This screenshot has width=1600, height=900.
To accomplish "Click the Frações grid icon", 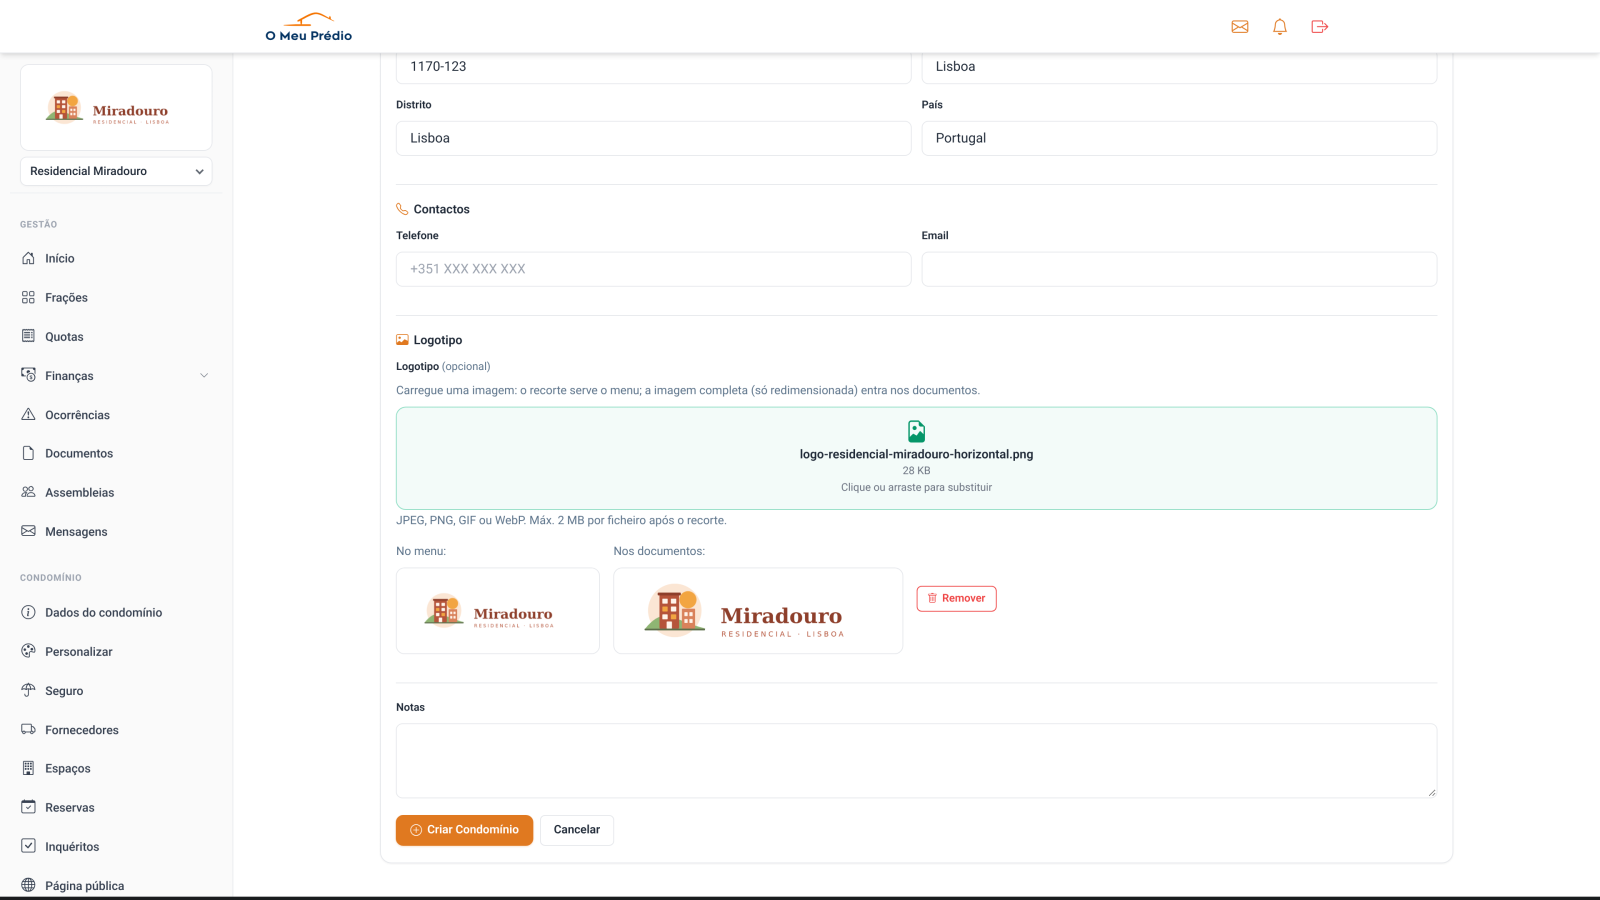I will pos(28,297).
